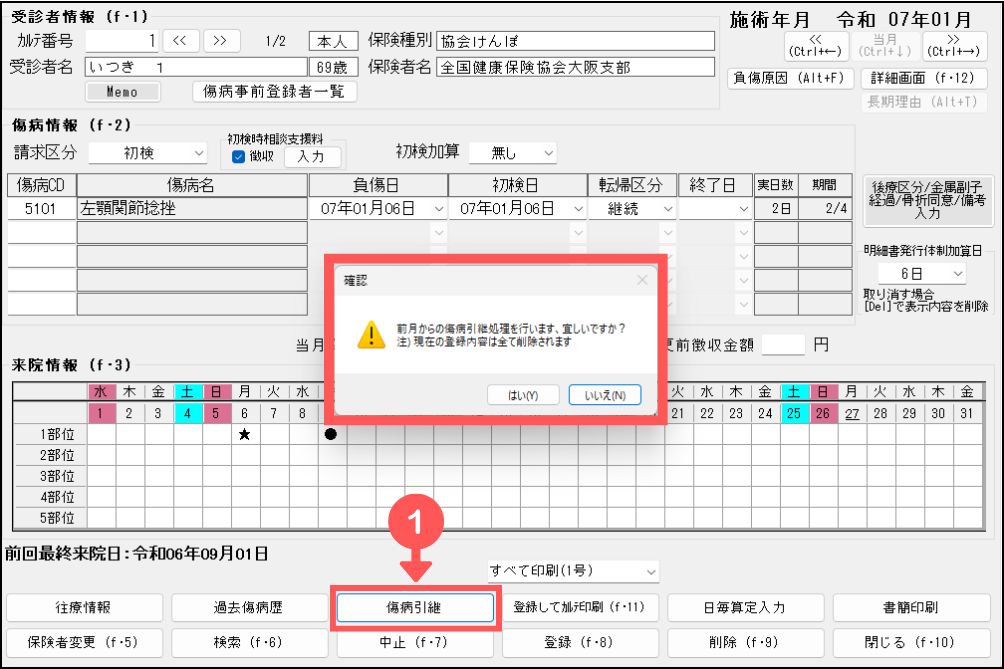Open the 明細書発行体制加算日 6日 dropdown

tap(922, 273)
